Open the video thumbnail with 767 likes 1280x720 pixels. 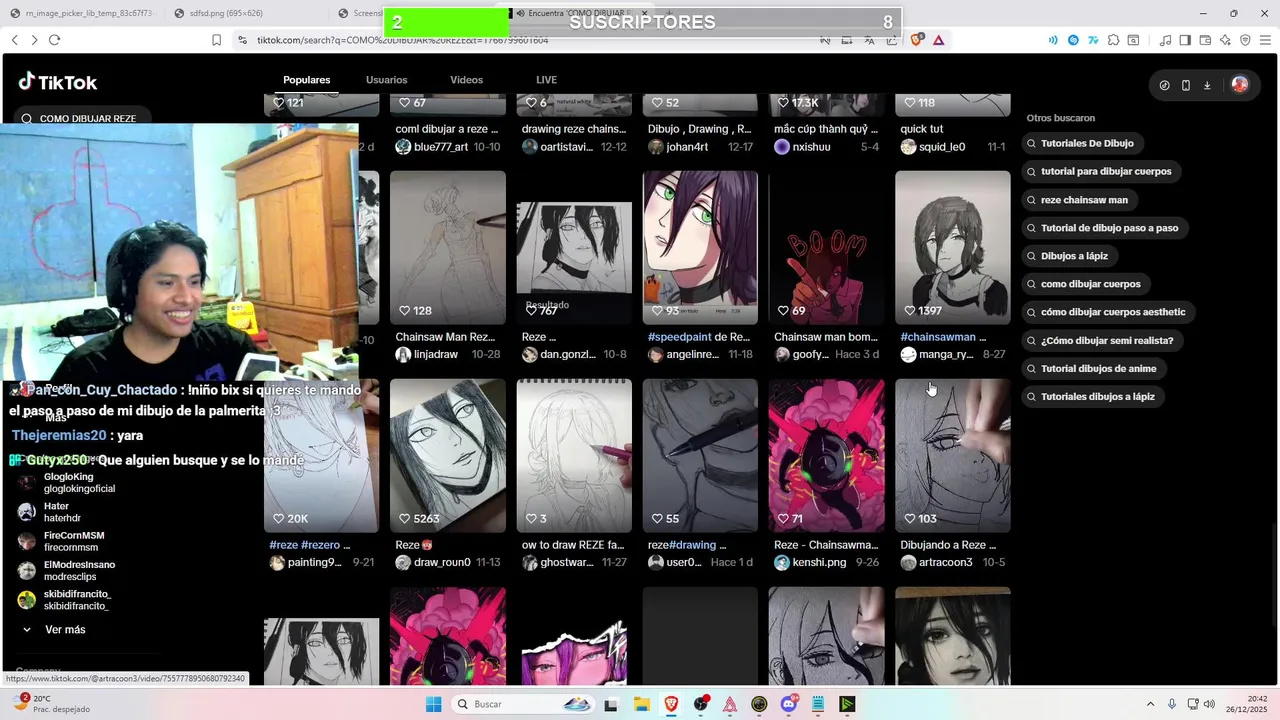(574, 247)
